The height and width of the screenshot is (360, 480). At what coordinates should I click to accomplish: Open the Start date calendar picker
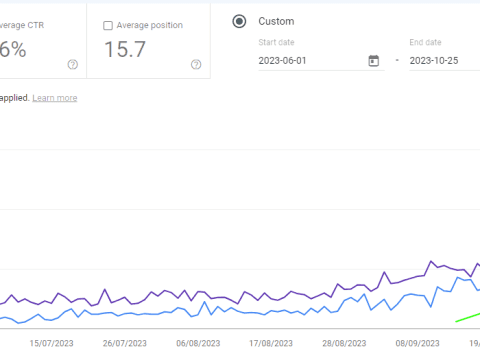point(373,61)
